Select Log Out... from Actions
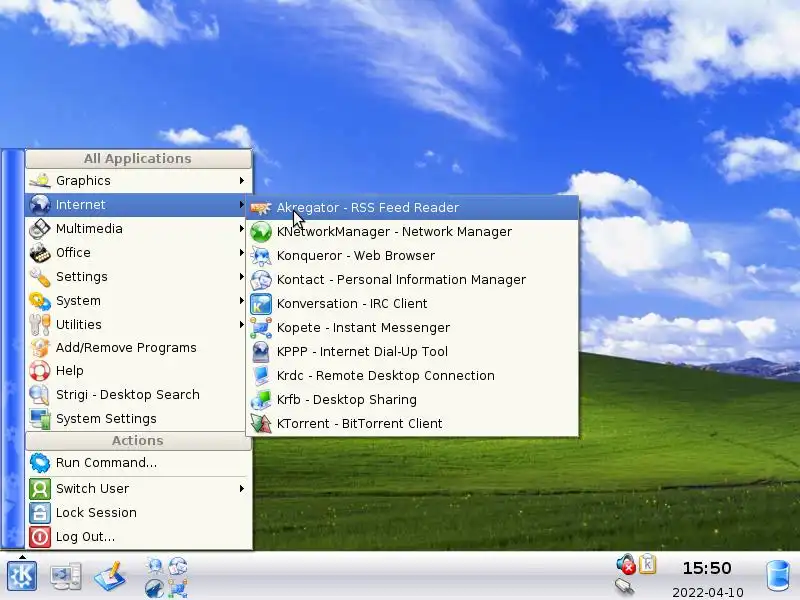800x600 pixels. point(138,537)
